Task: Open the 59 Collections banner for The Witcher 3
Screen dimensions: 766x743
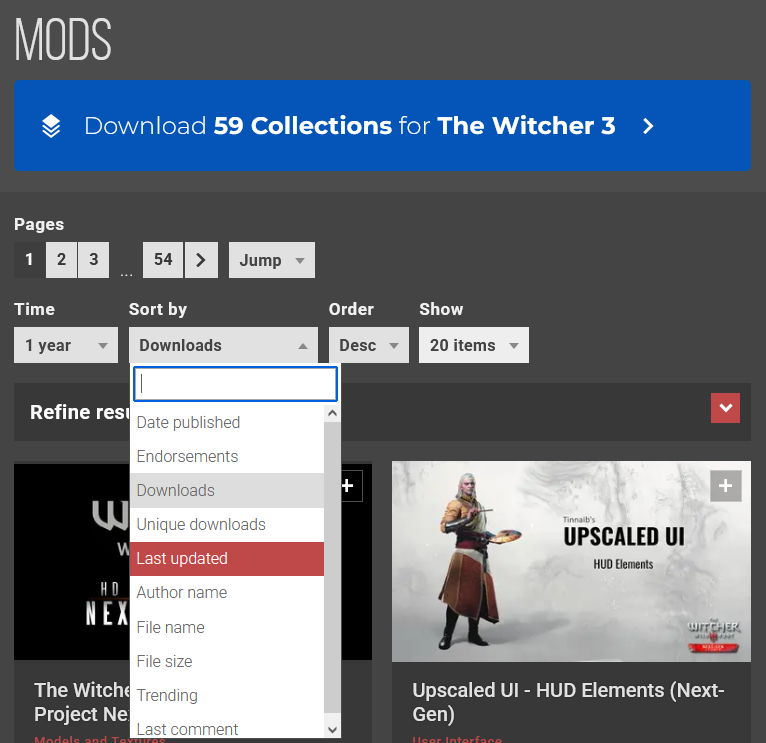Action: pyautogui.click(x=382, y=126)
